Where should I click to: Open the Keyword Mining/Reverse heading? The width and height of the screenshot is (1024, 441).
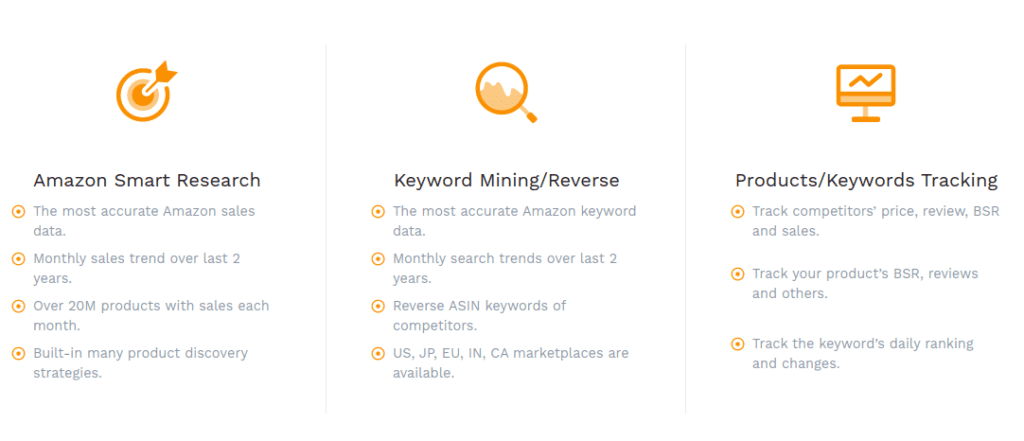(x=506, y=180)
